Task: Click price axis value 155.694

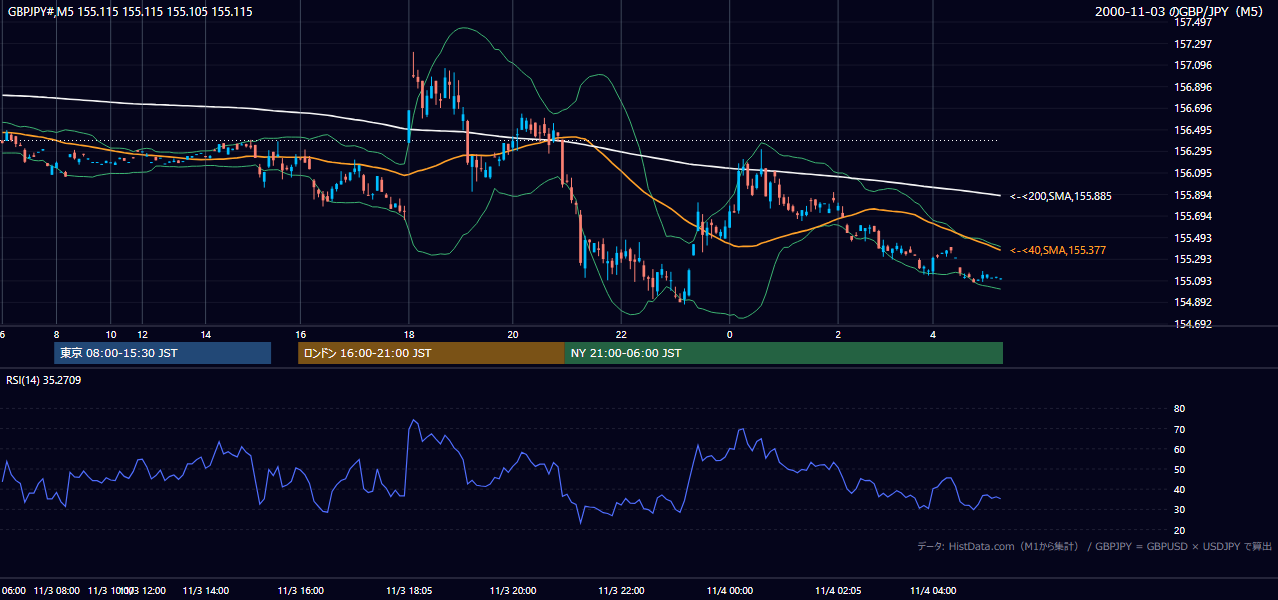Action: click(x=1194, y=216)
